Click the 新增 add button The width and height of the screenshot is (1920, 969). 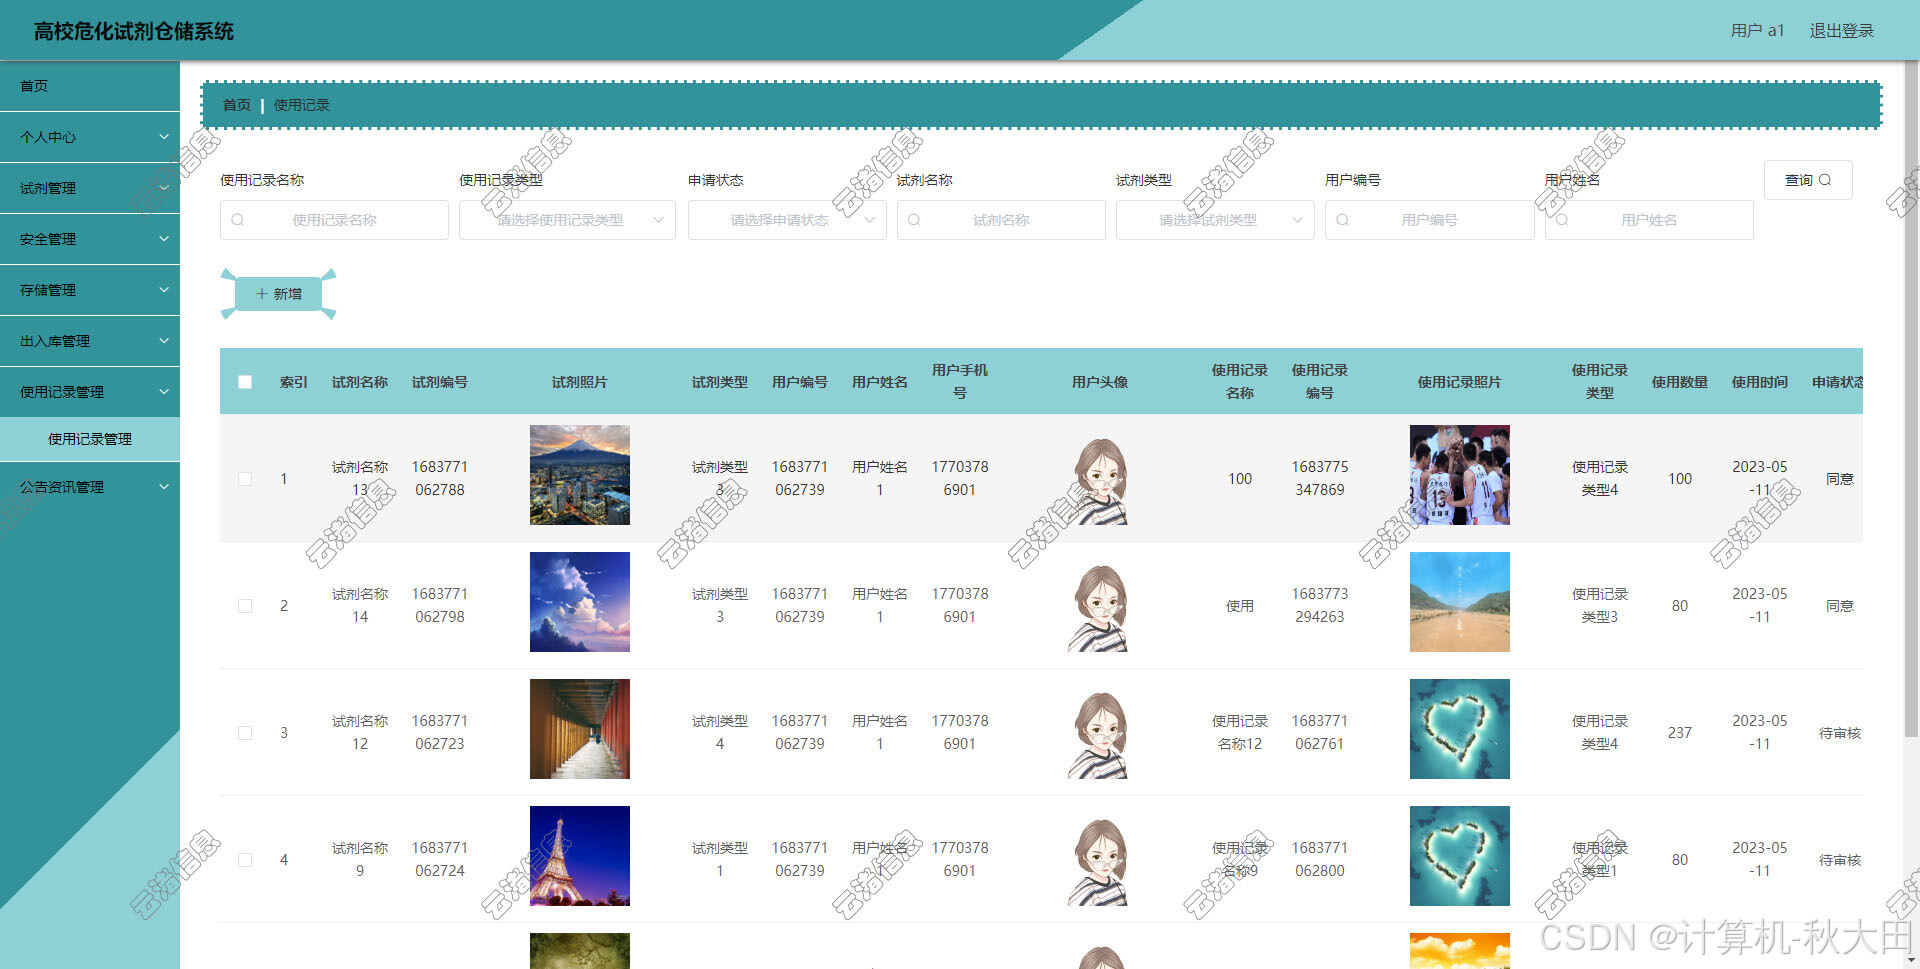point(278,294)
